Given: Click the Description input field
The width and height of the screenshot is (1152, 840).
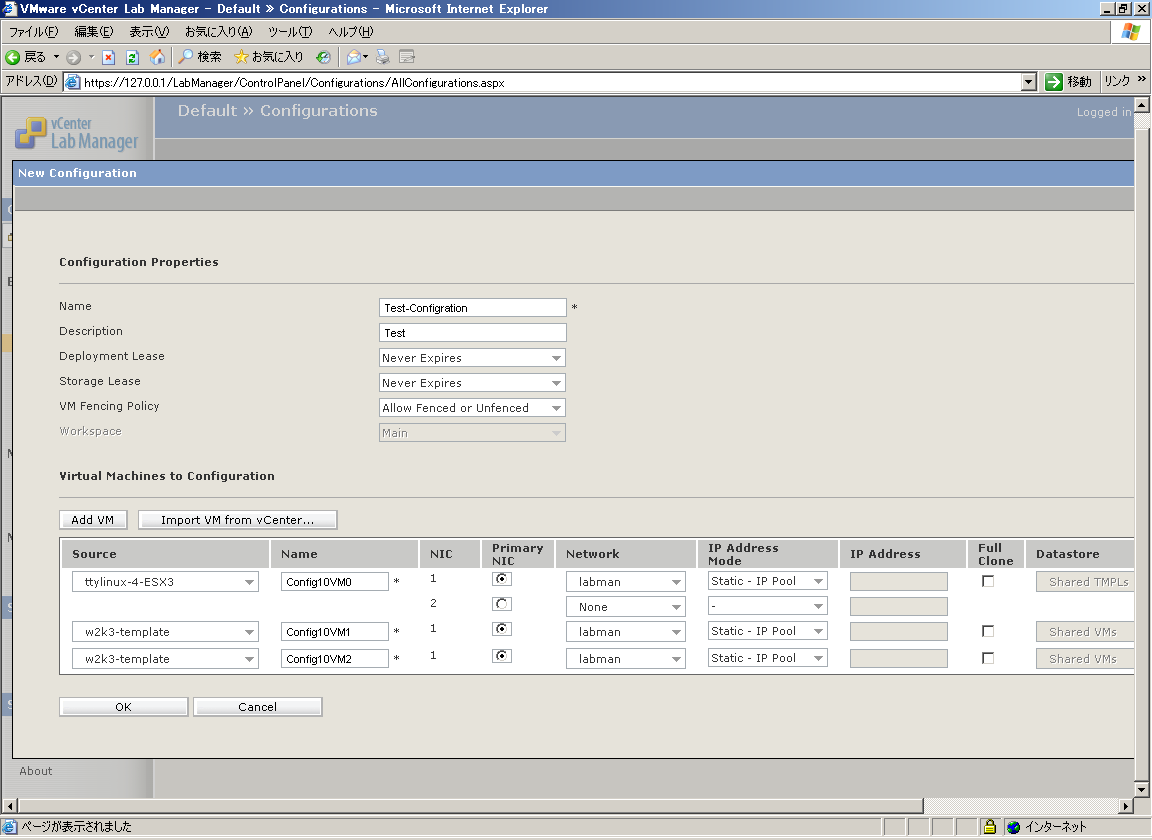Looking at the screenshot, I should click(x=472, y=333).
